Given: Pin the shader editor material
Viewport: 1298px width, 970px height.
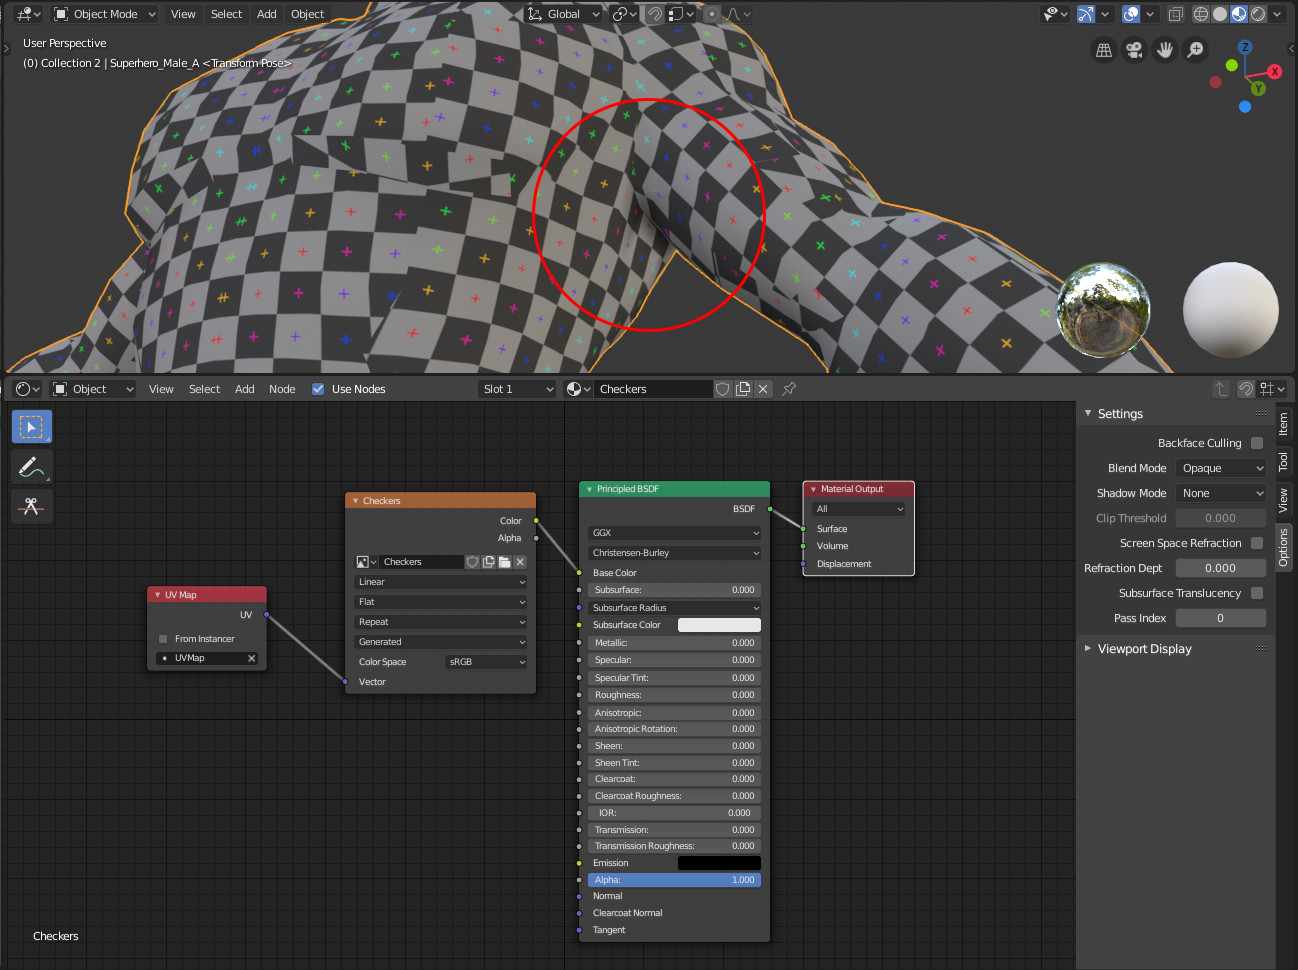Looking at the screenshot, I should (789, 389).
